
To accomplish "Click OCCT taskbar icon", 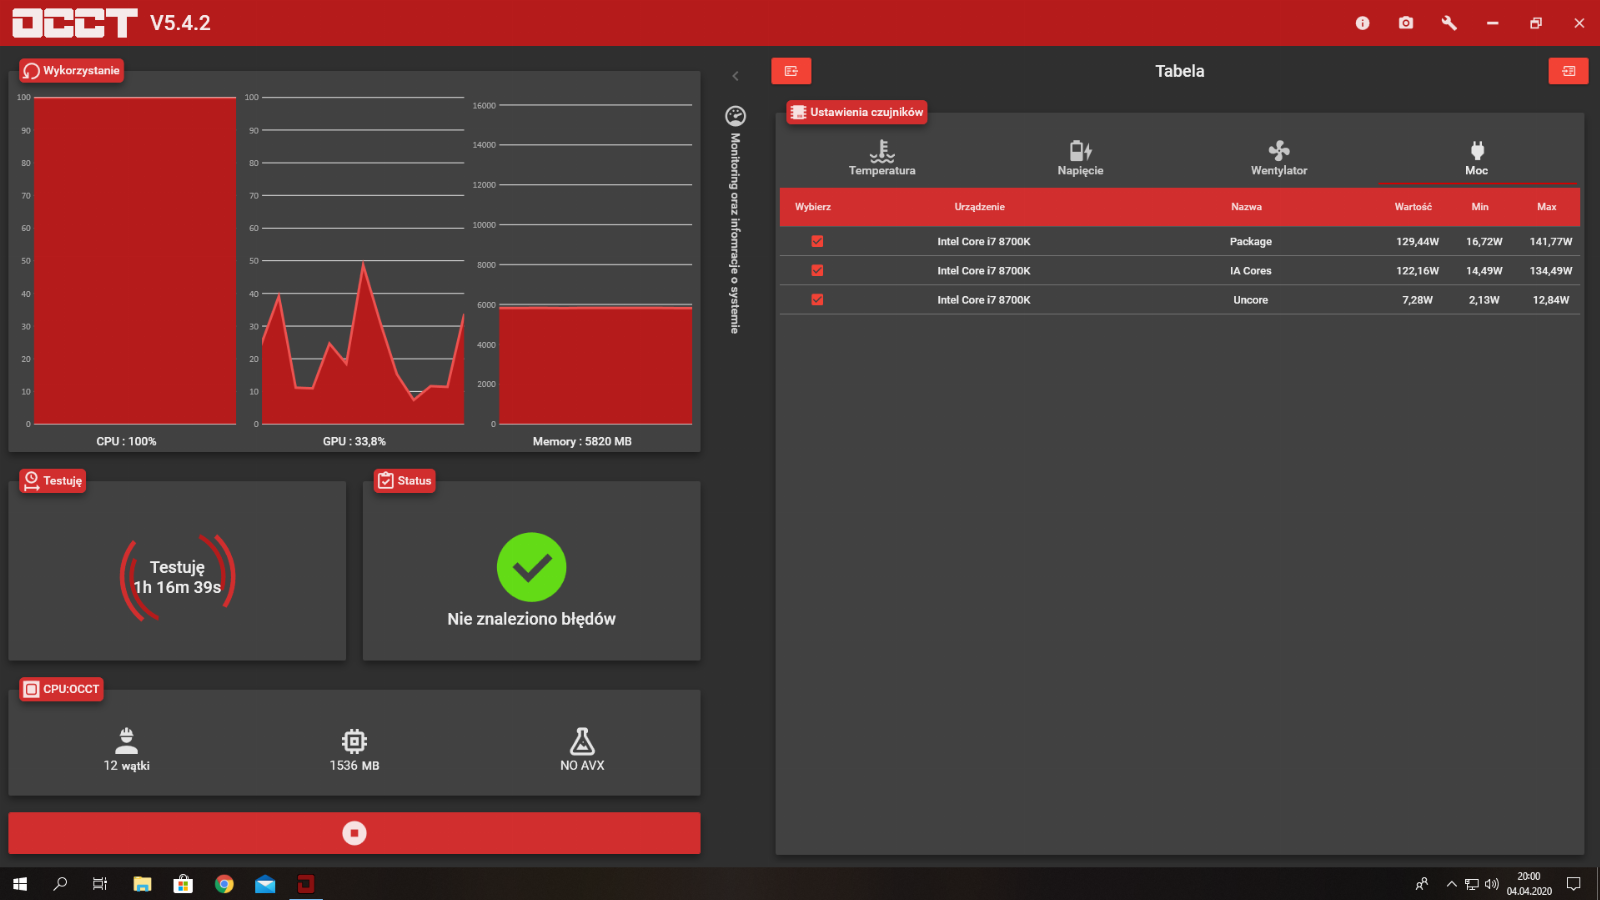I will pyautogui.click(x=306, y=884).
